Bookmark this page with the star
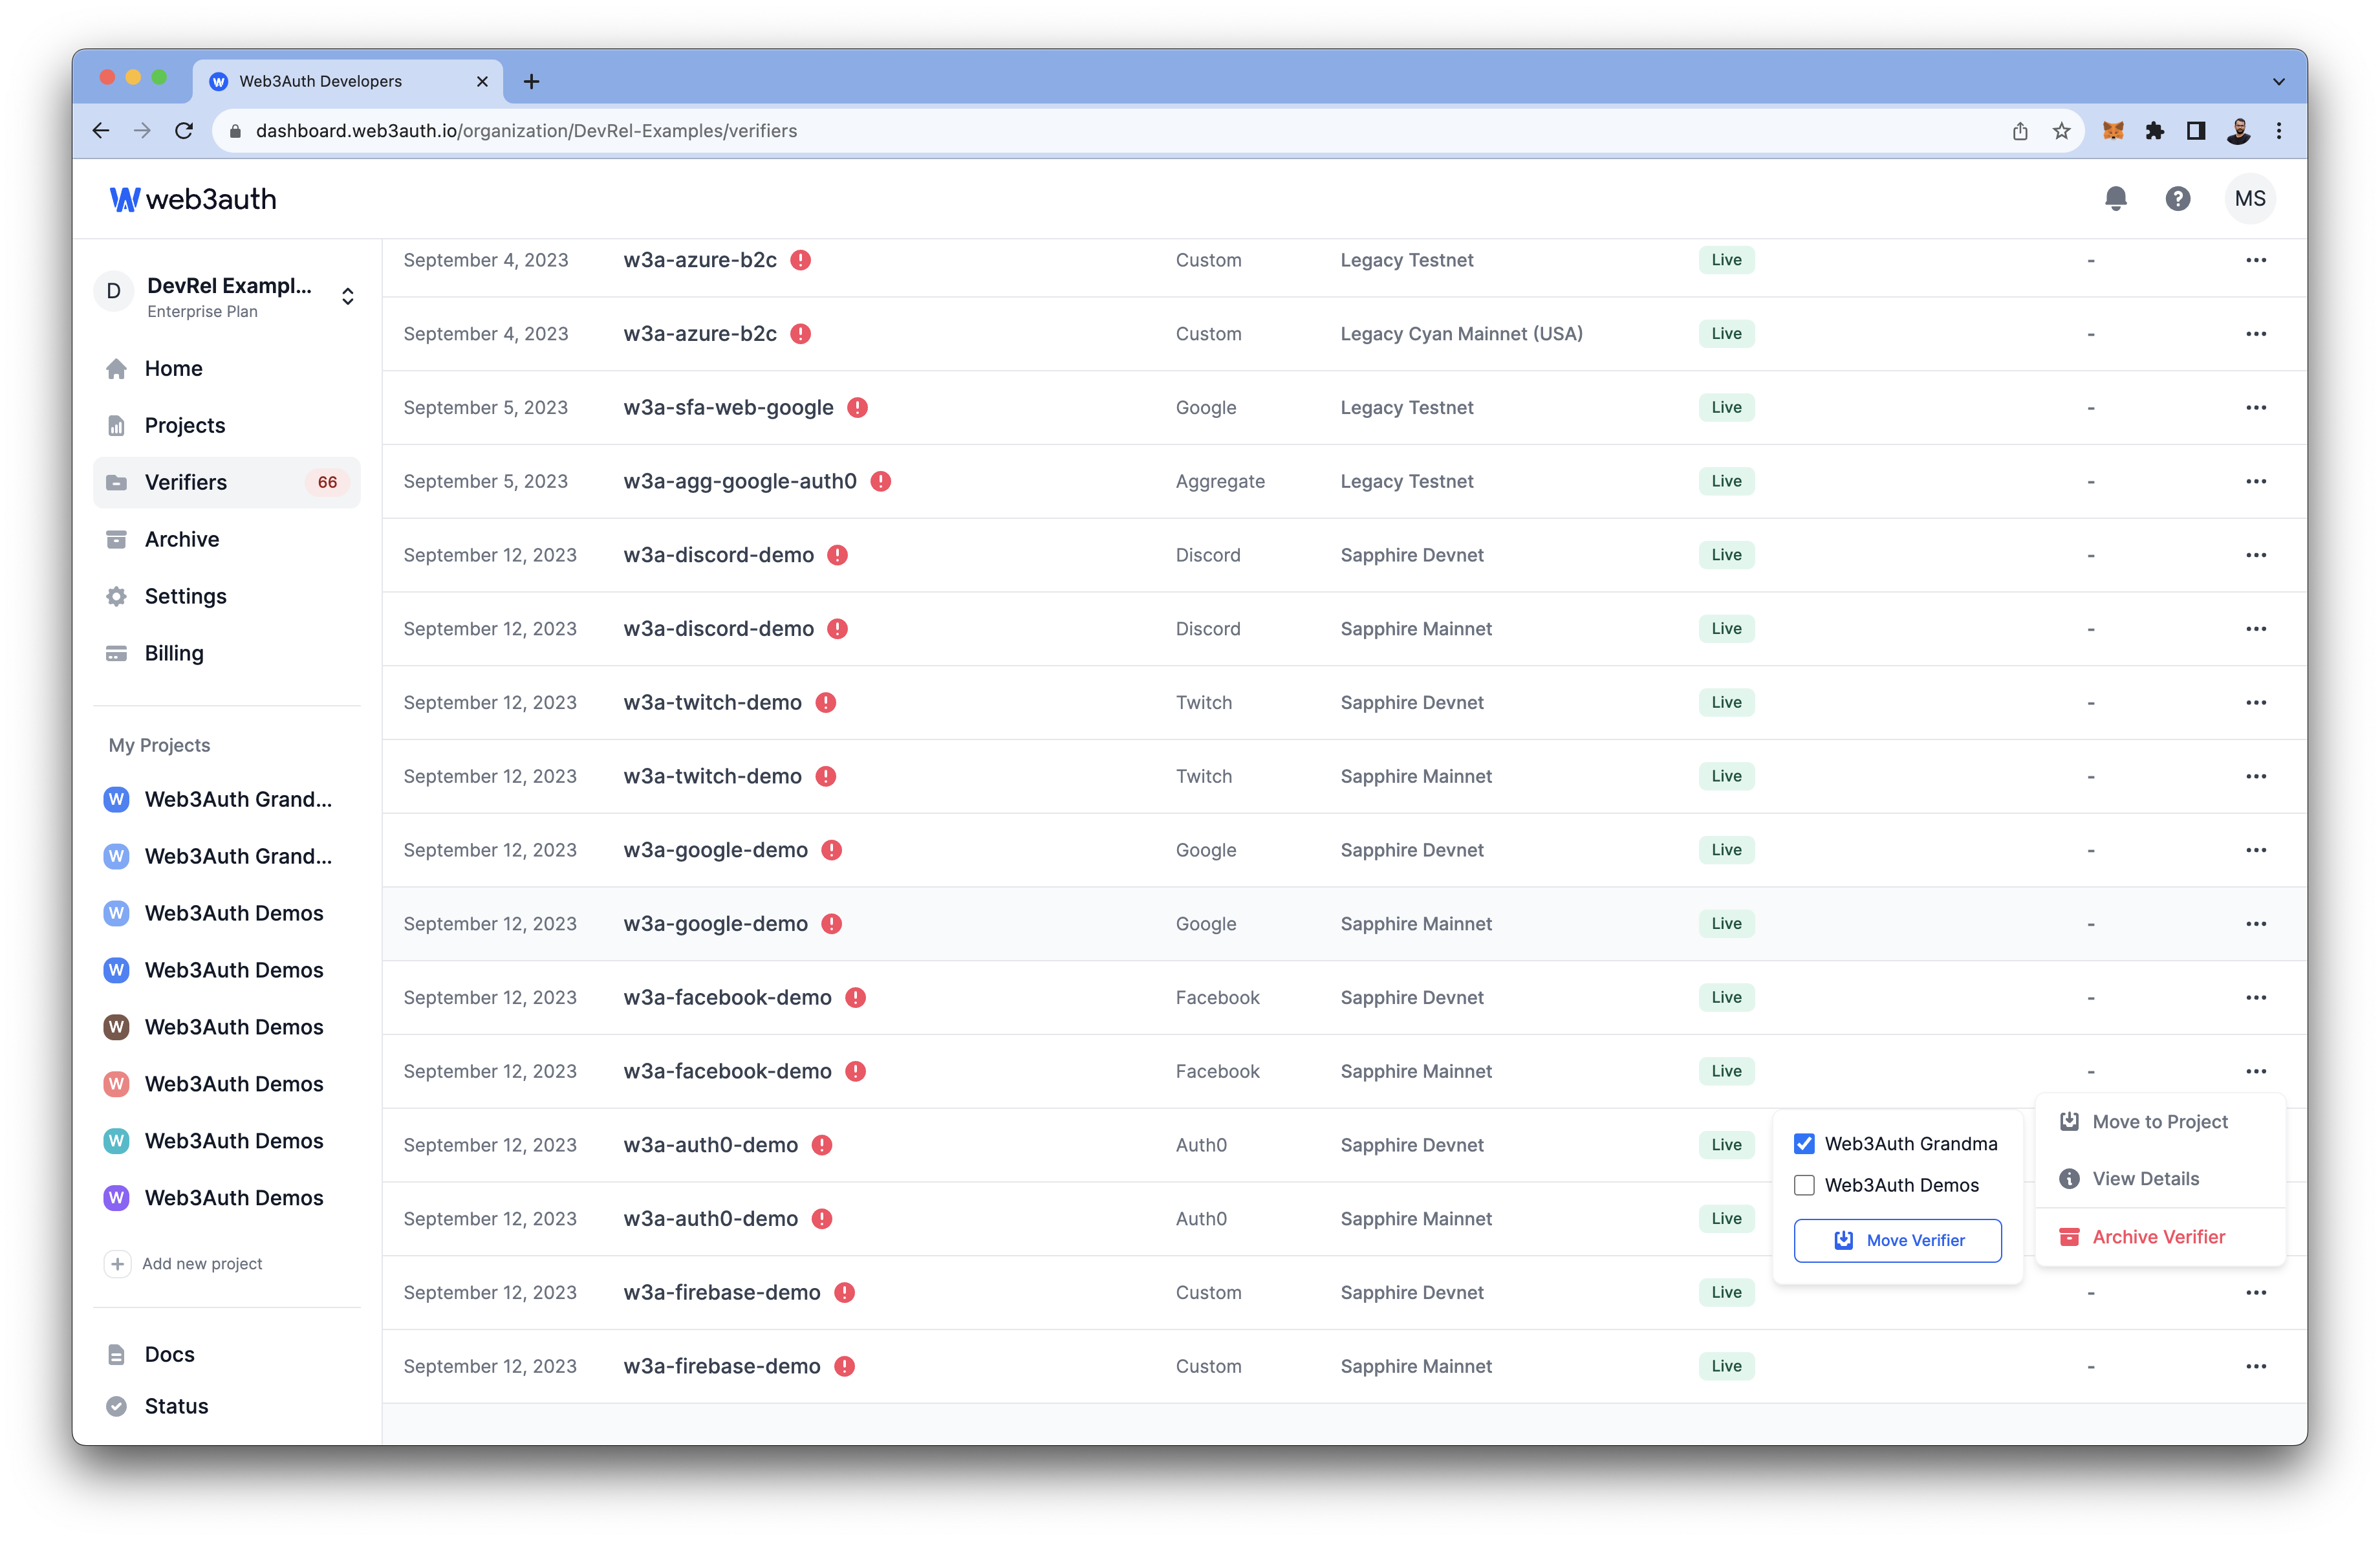 pyautogui.click(x=2061, y=131)
